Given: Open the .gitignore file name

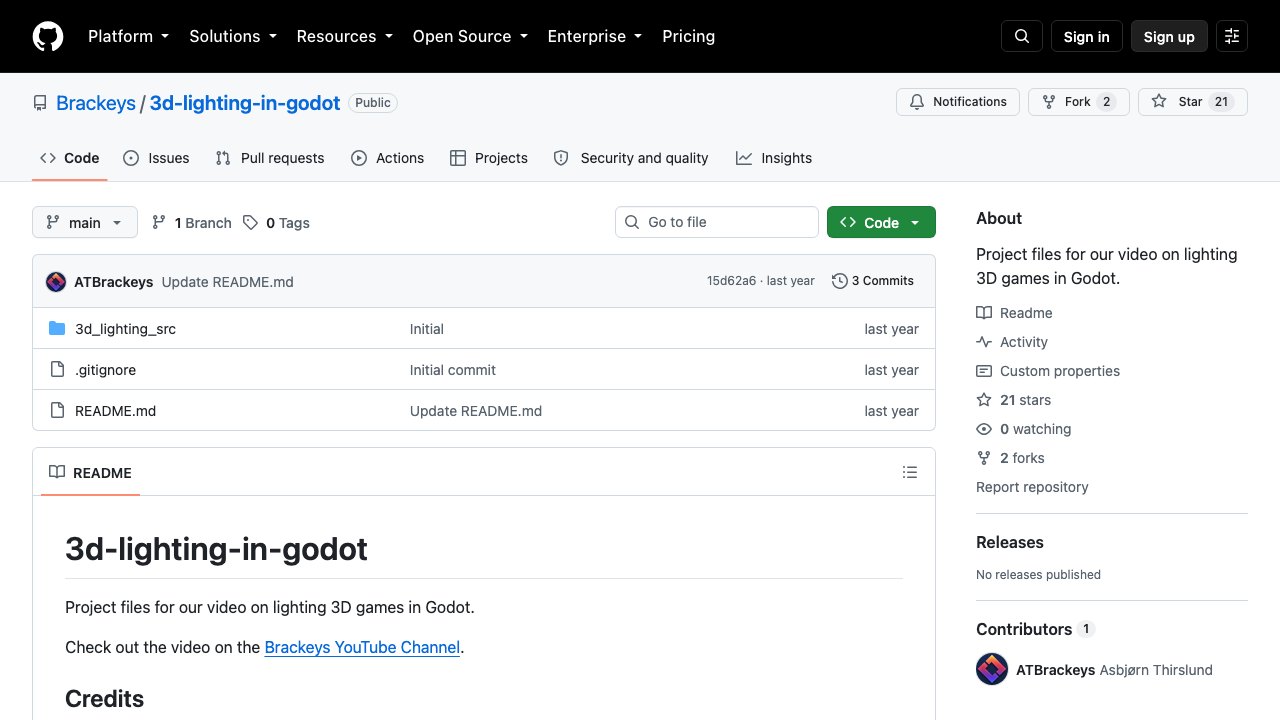Looking at the screenshot, I should click(x=105, y=370).
